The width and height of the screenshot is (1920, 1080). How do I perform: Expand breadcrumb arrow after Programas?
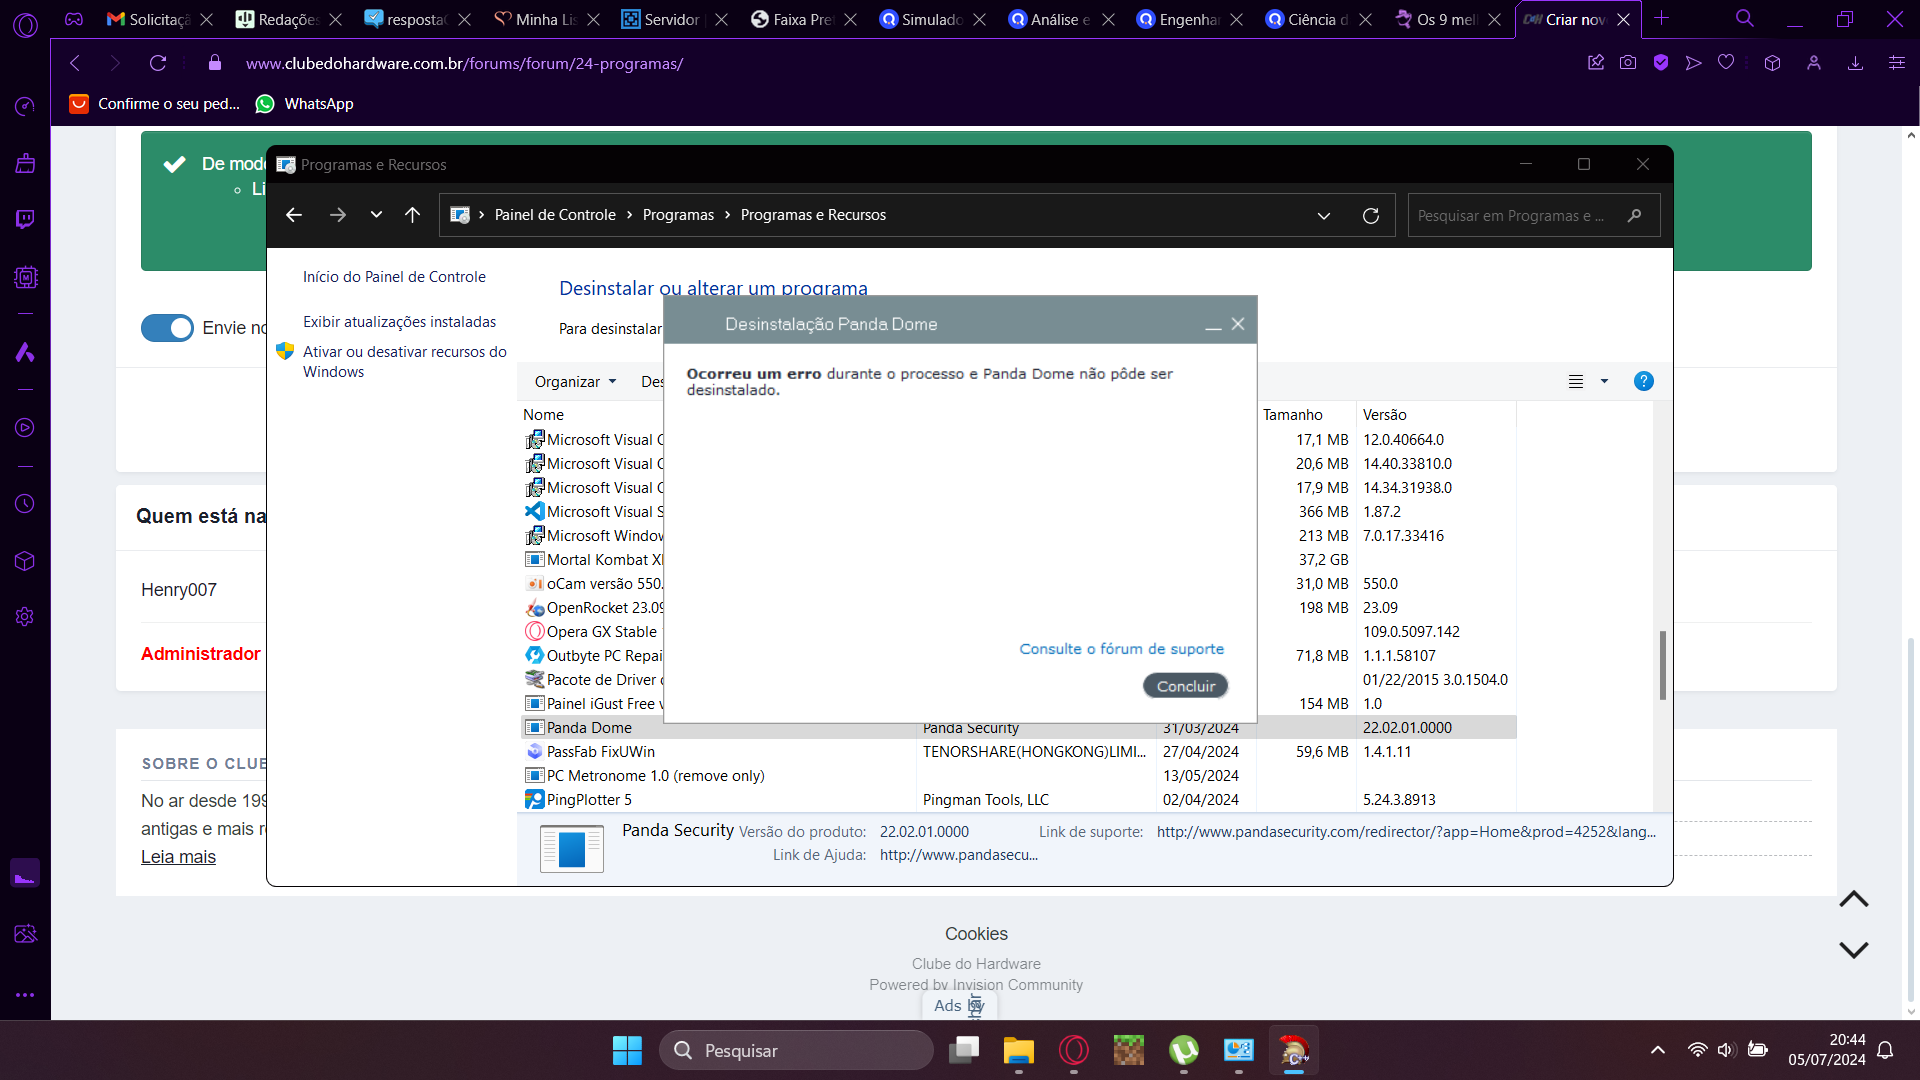pos(727,215)
